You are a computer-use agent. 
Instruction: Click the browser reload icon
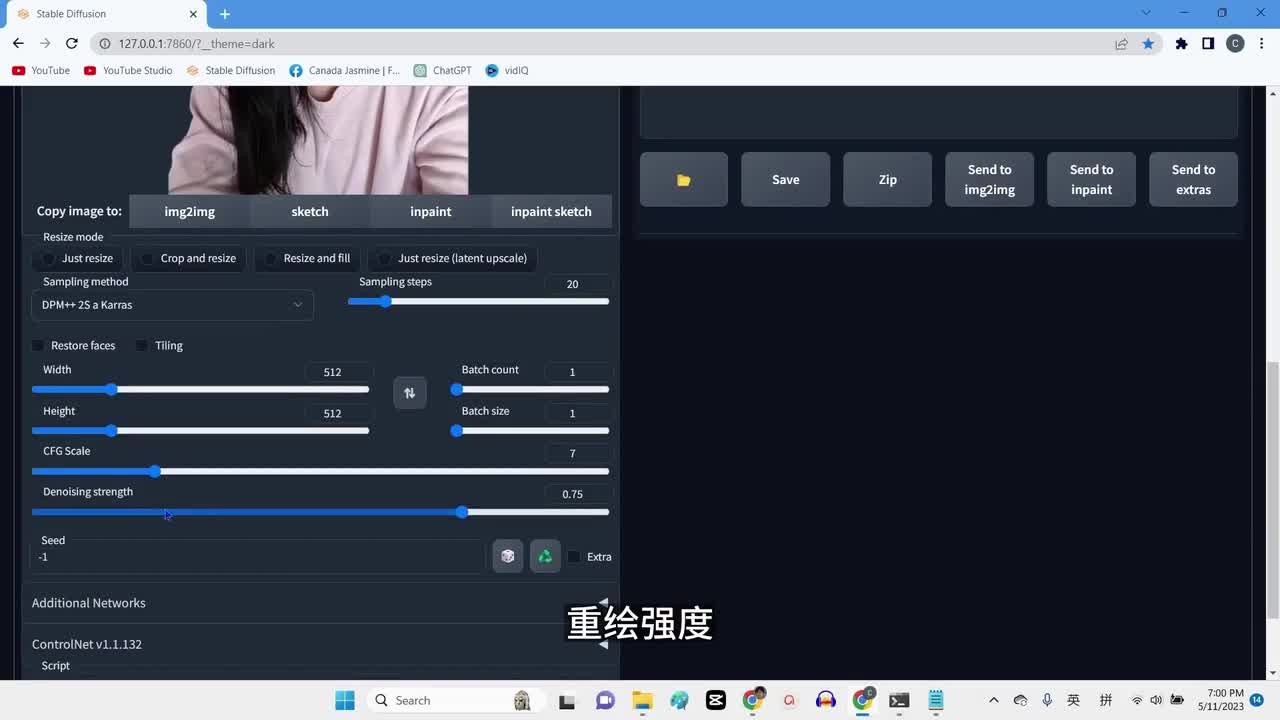(x=72, y=43)
